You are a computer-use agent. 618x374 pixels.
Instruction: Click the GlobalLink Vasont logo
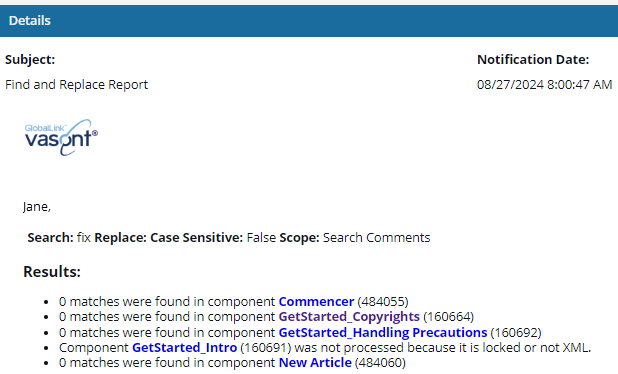click(61, 138)
